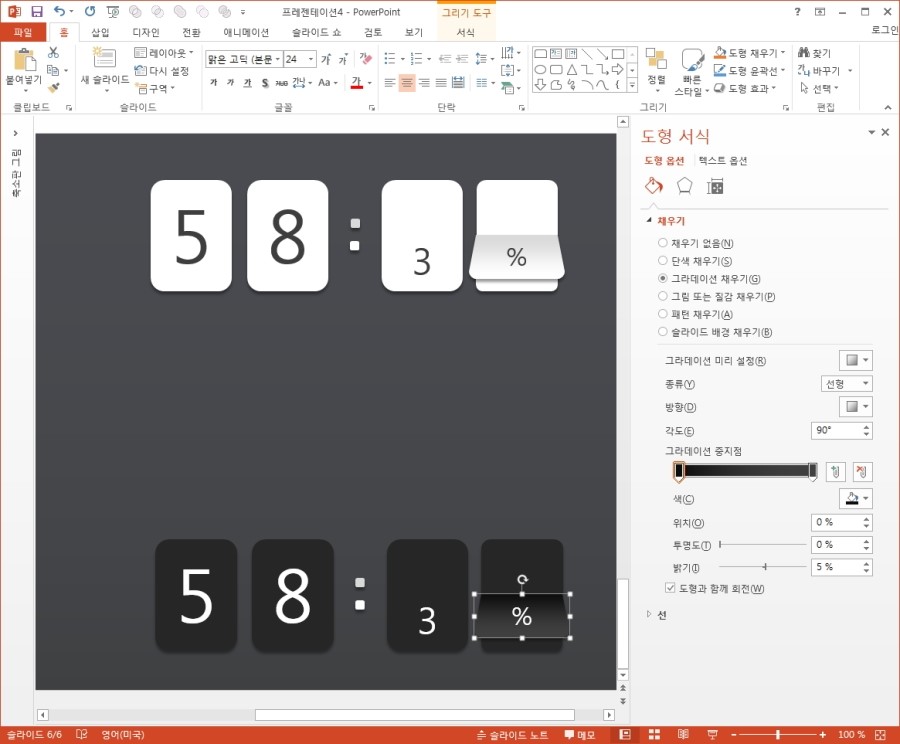The width and height of the screenshot is (900, 744).
Task: Apply text shadow with the S icon
Action: (265, 83)
